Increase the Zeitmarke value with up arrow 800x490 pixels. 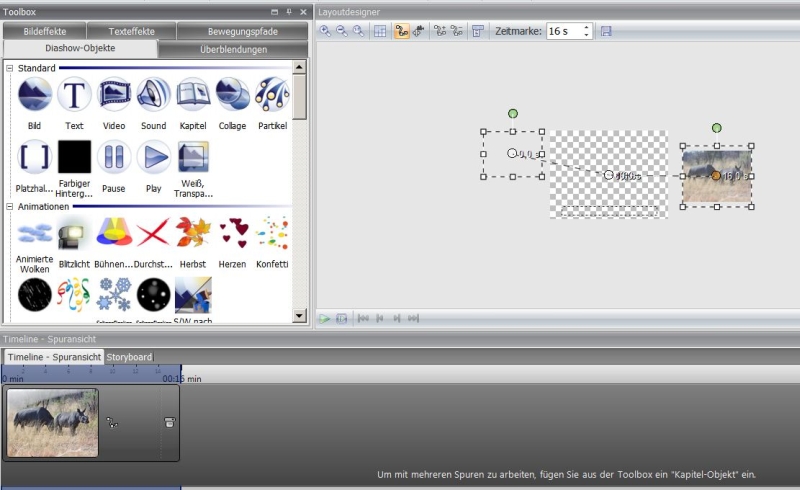(587, 27)
